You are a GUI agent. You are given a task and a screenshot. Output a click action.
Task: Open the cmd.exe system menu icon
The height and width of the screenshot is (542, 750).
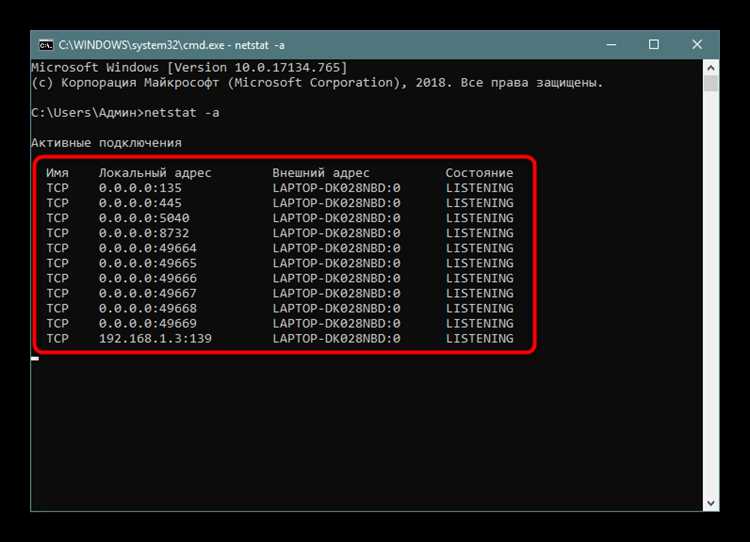click(x=46, y=45)
